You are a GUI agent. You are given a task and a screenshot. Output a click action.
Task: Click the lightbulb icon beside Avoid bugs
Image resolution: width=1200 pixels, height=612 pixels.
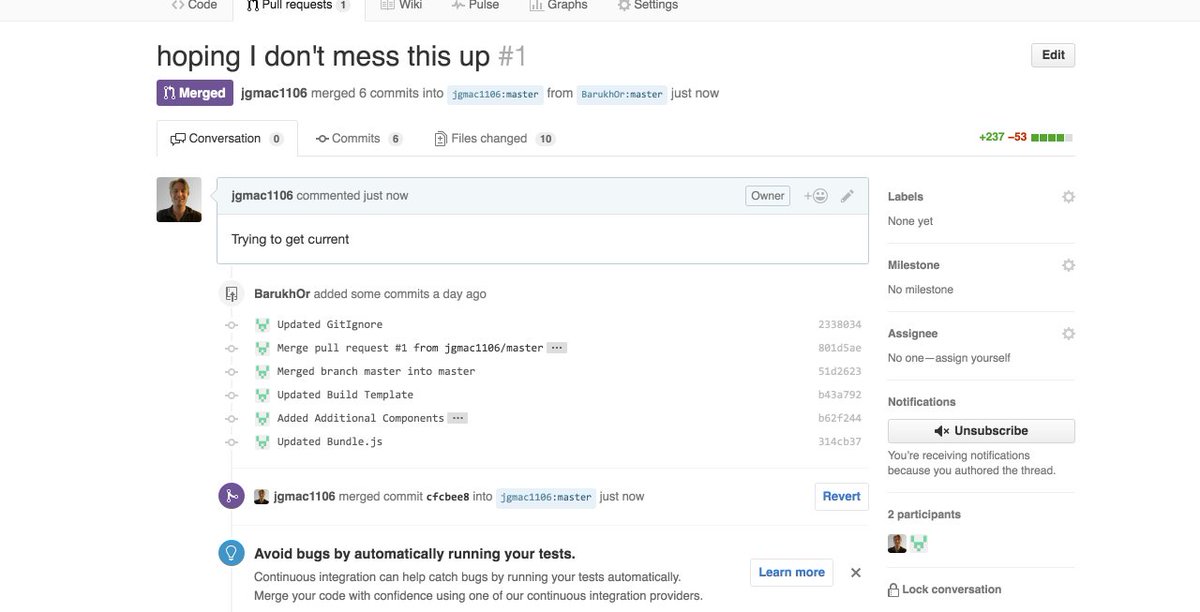[231, 552]
